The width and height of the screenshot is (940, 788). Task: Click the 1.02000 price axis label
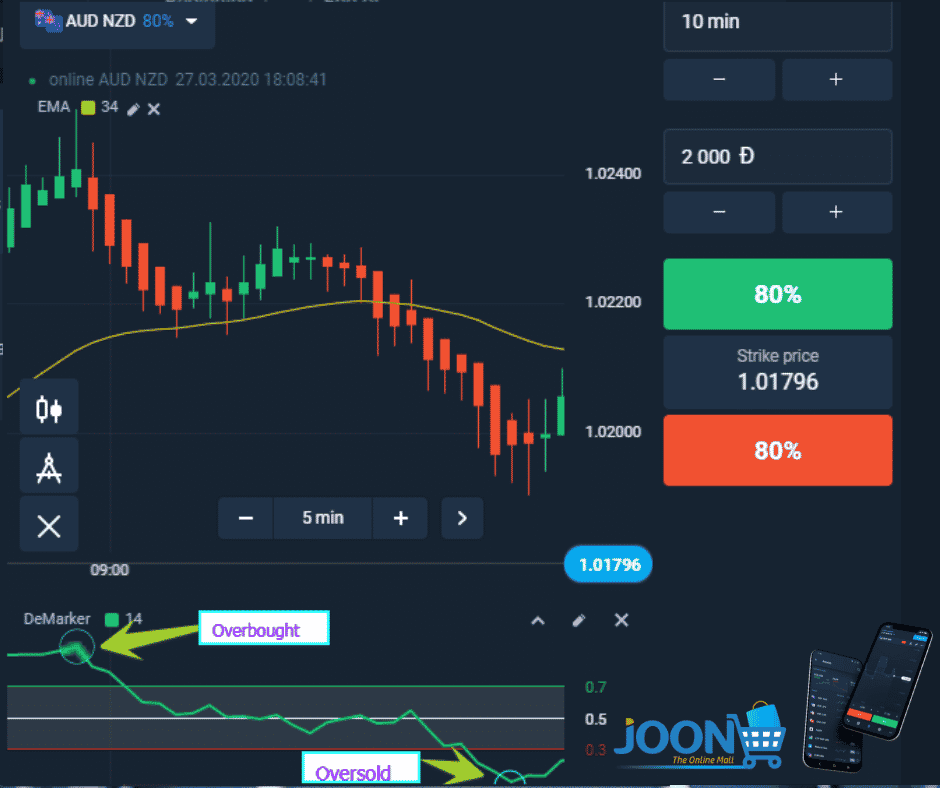click(x=613, y=432)
